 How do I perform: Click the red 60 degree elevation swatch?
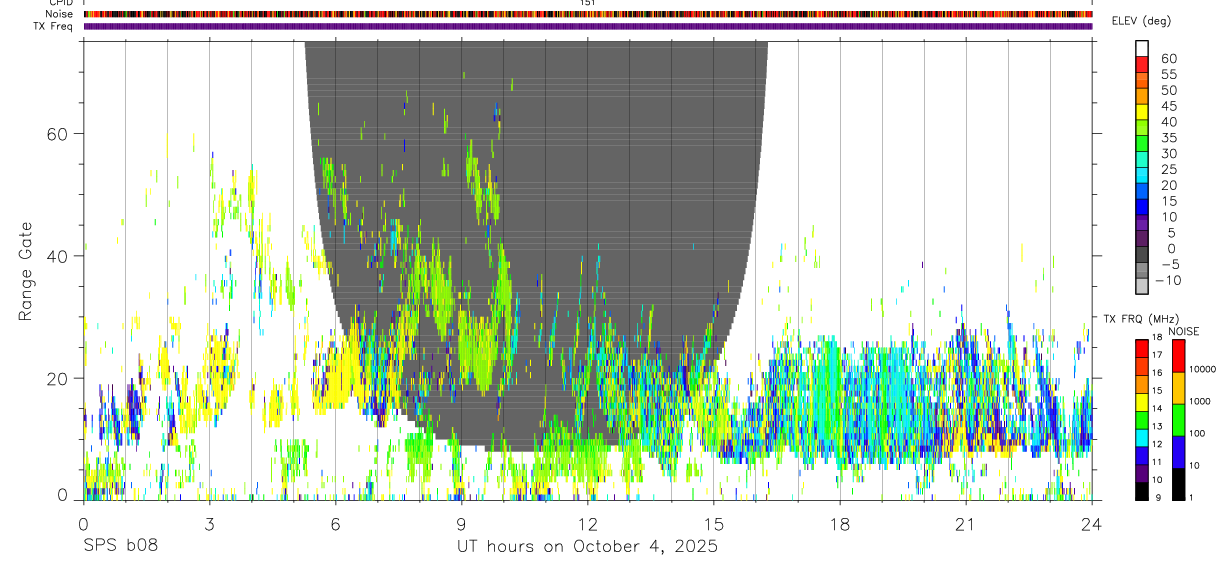click(x=1143, y=64)
